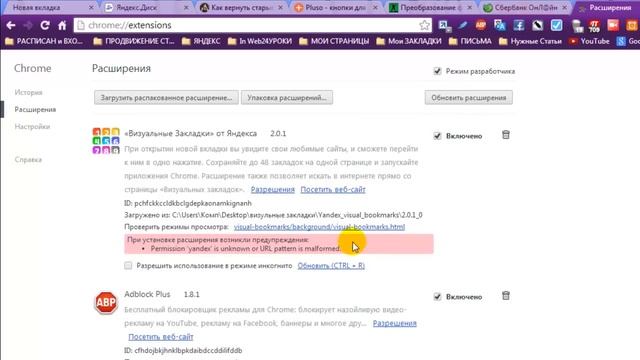This screenshot has width=640, height=360.
Task: Open the Adblock Plus toolbar icon
Action: point(481,25)
